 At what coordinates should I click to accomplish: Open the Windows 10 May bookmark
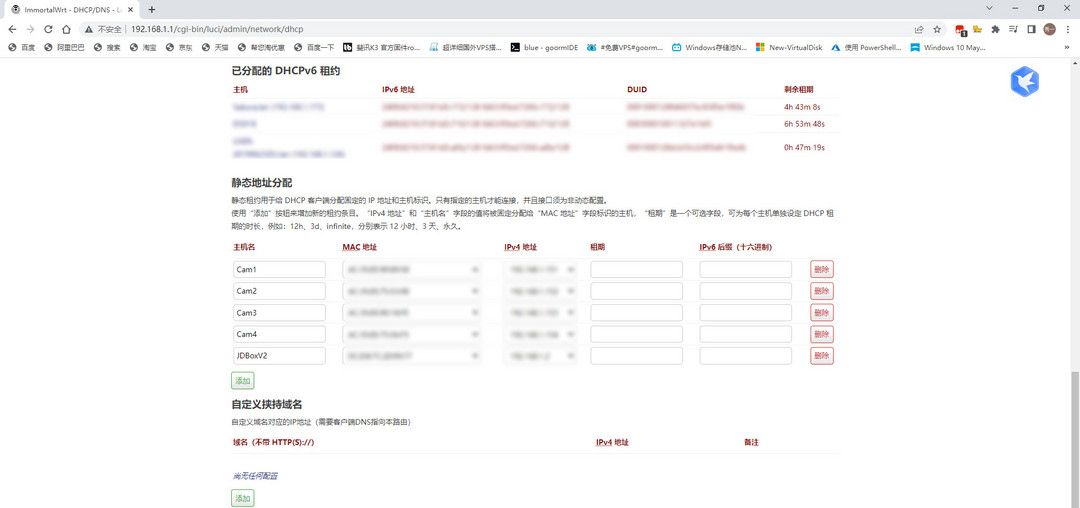[948, 47]
